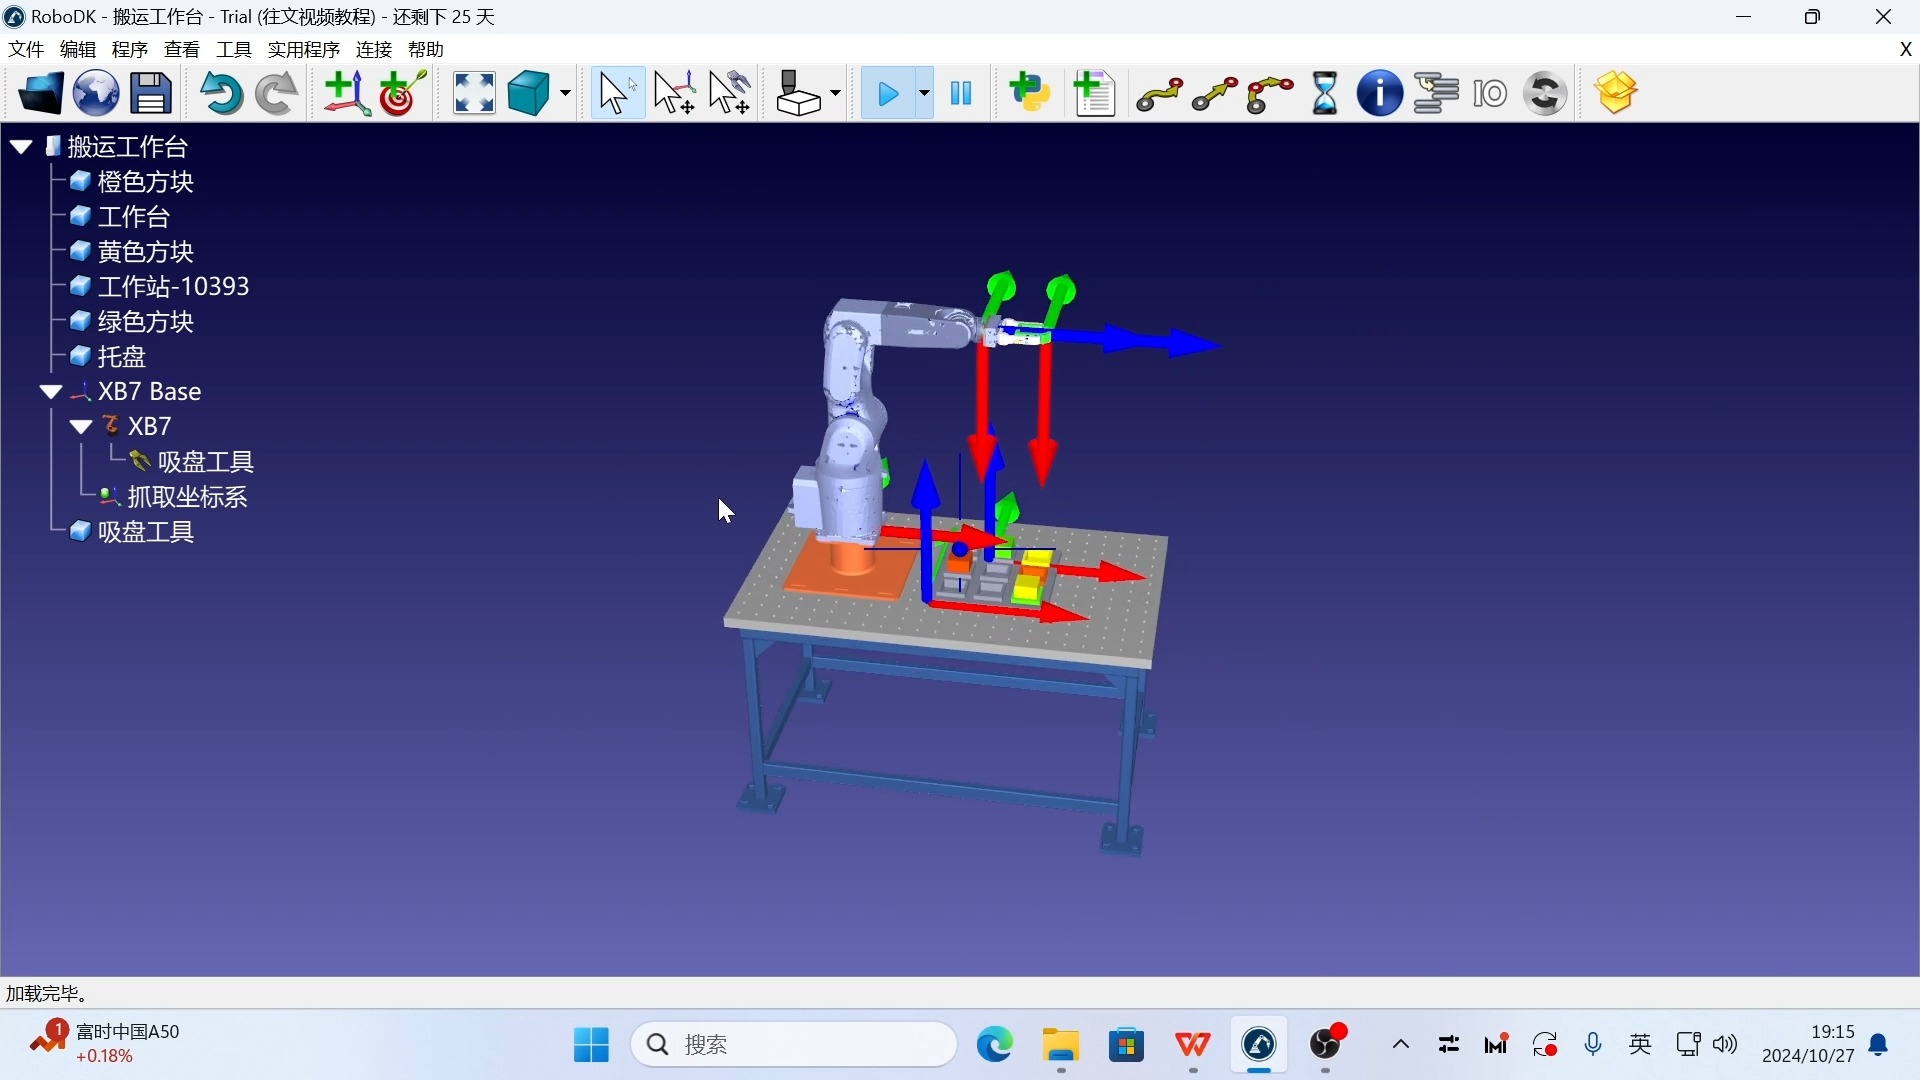
Task: Pause the simulation
Action: 961,94
